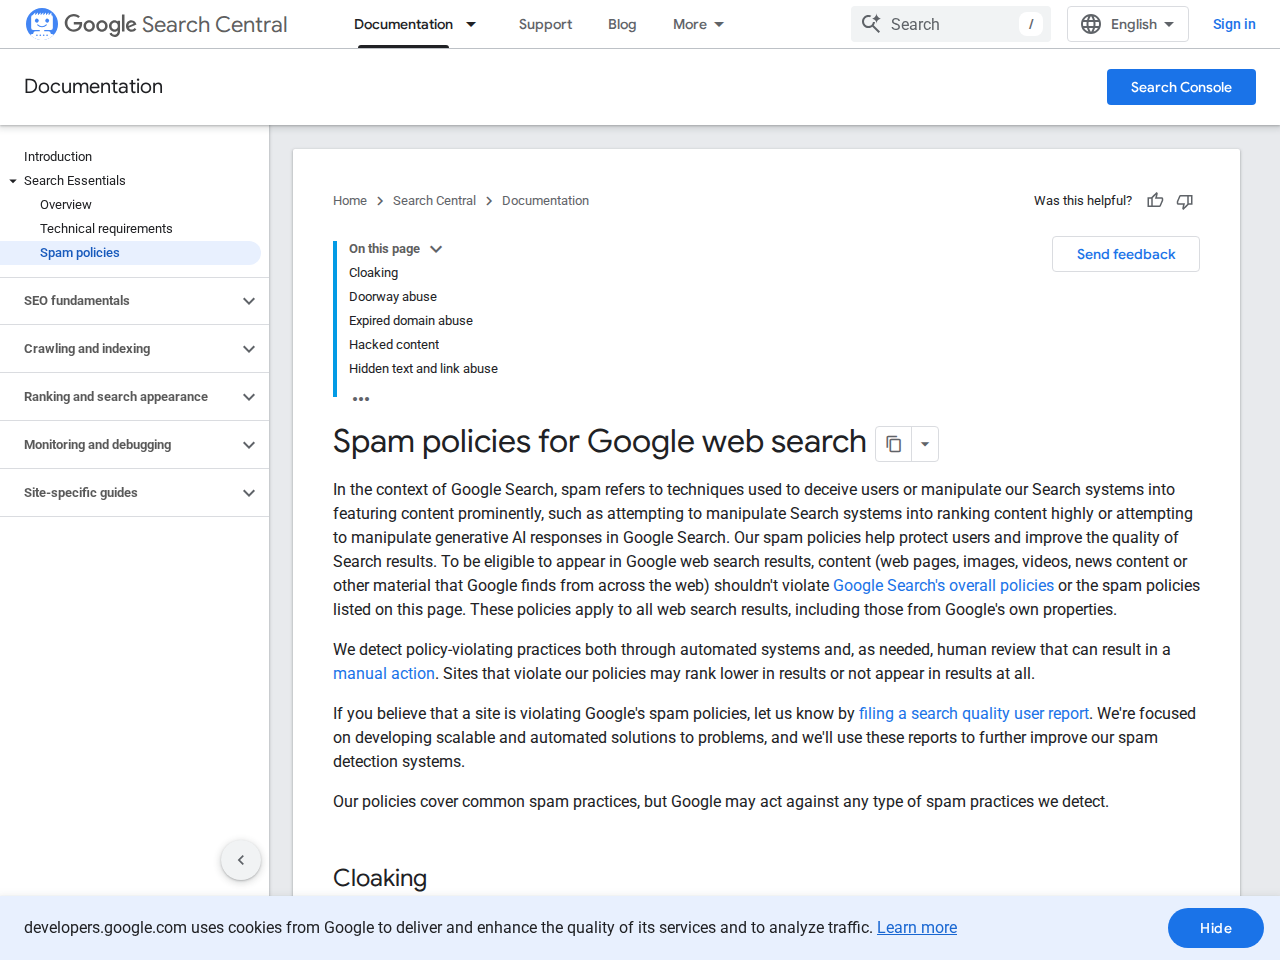Select the Documentation tab in header
The height and width of the screenshot is (960, 1280).
(403, 24)
